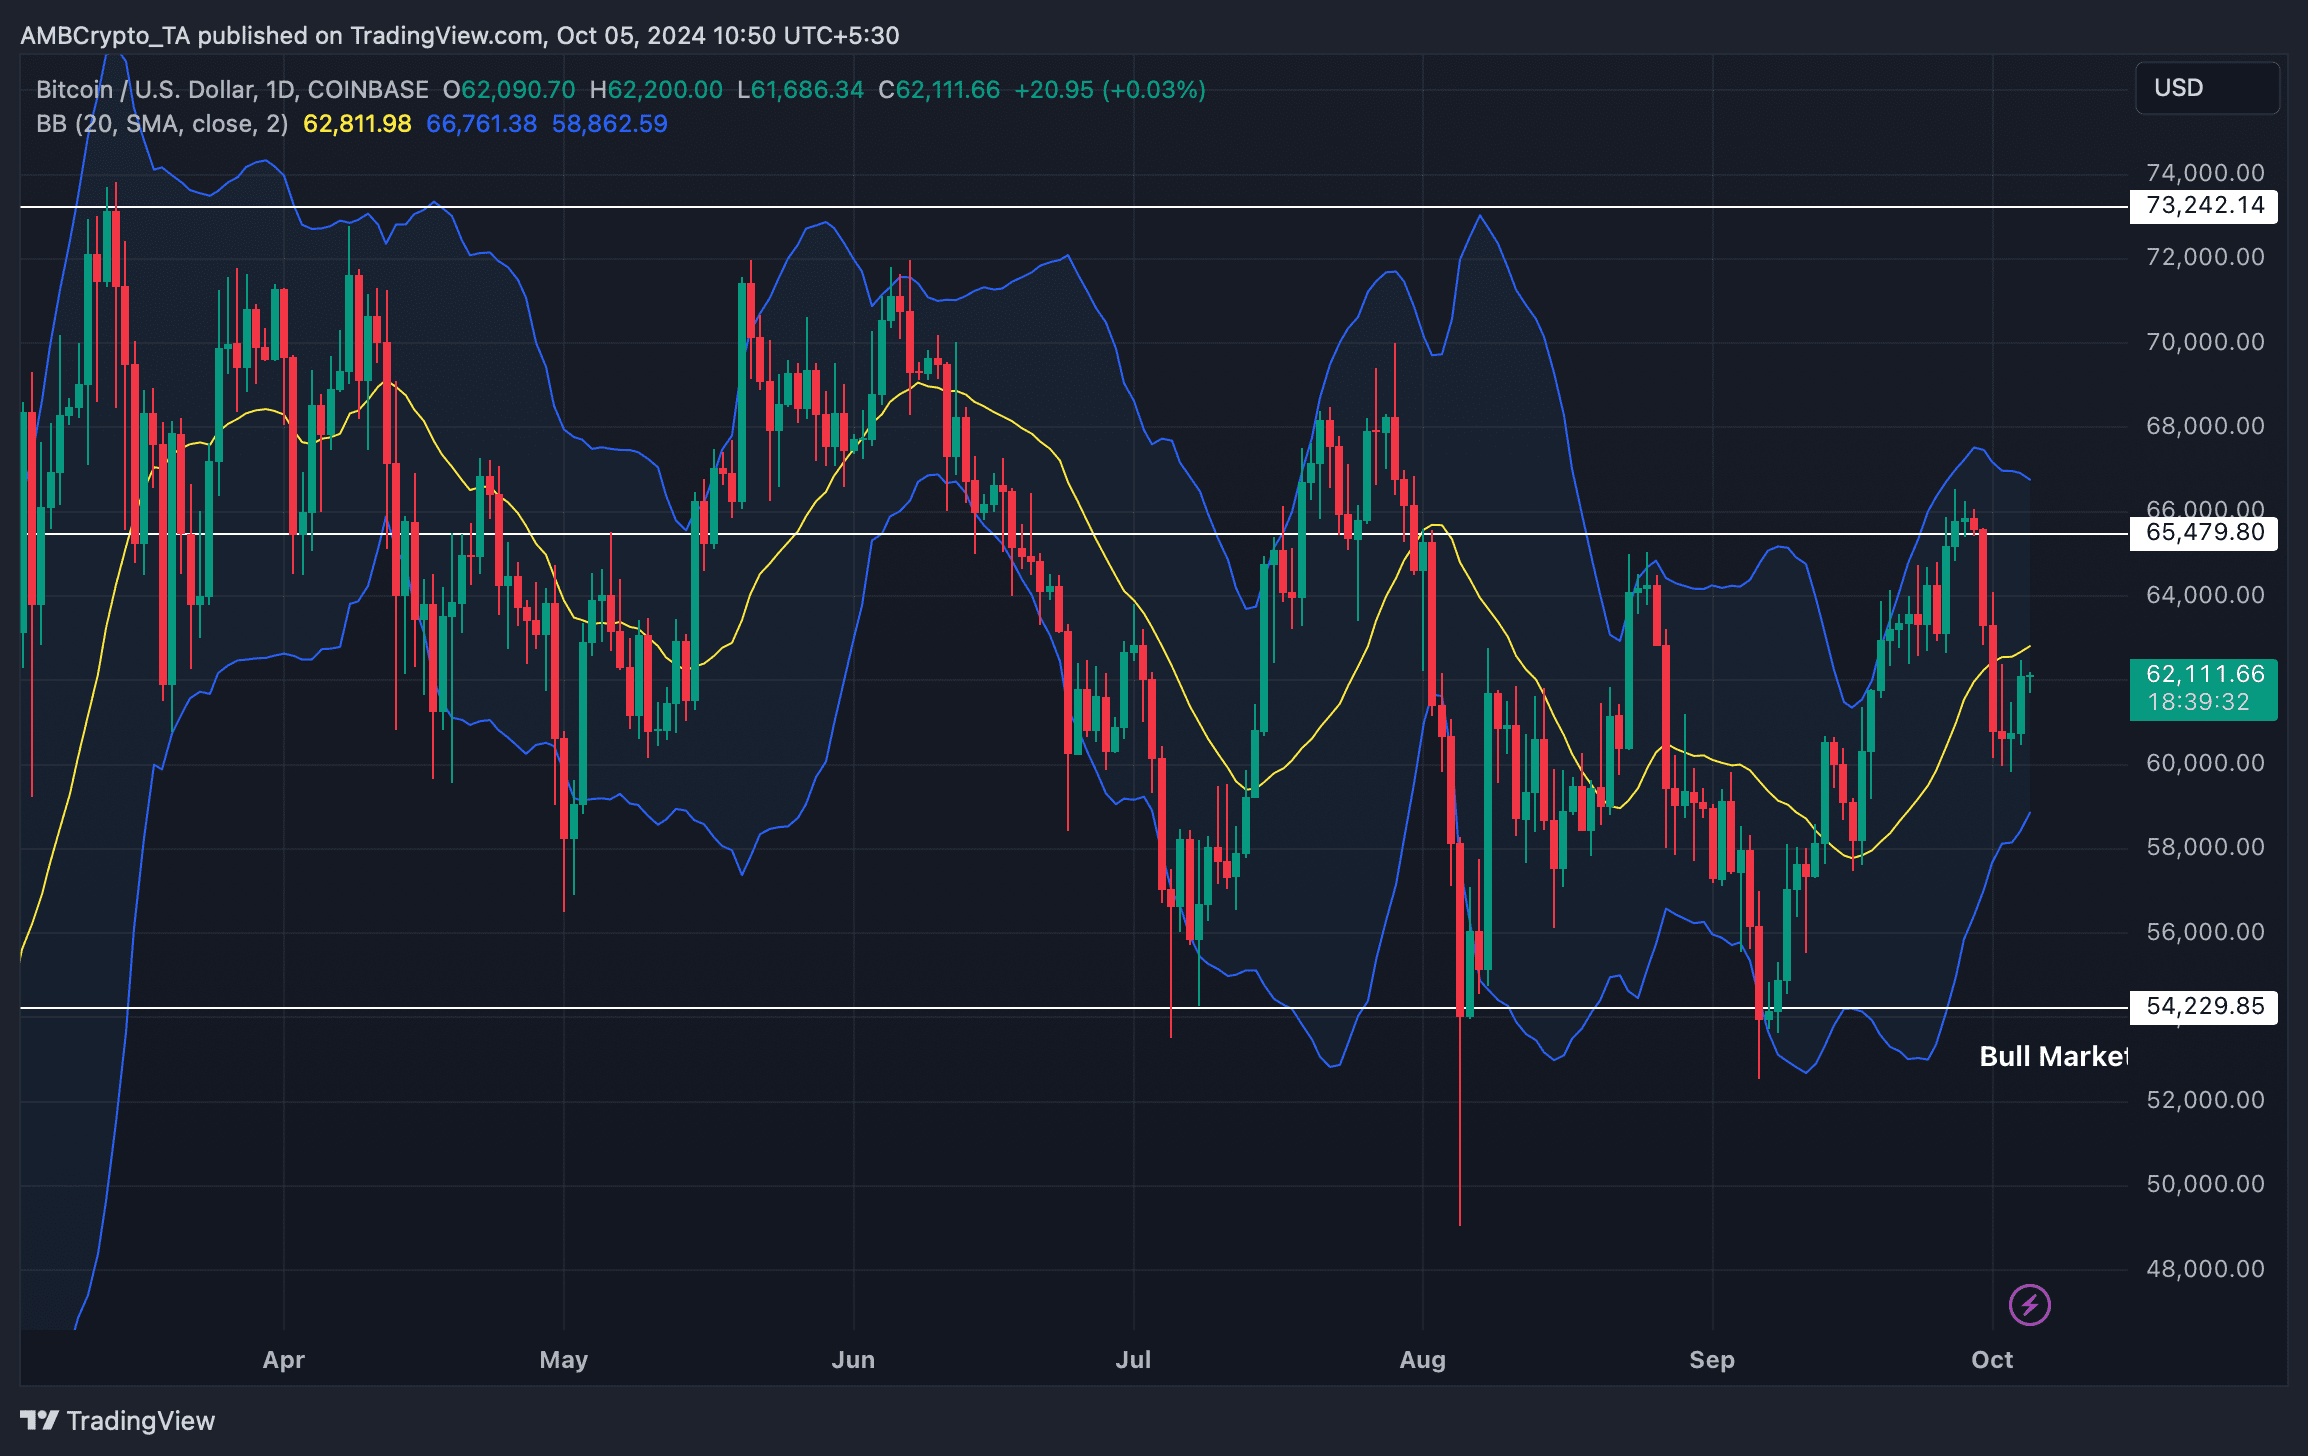The image size is (2308, 1456).
Task: Click the lower band value 58,862.59
Action: point(609,124)
